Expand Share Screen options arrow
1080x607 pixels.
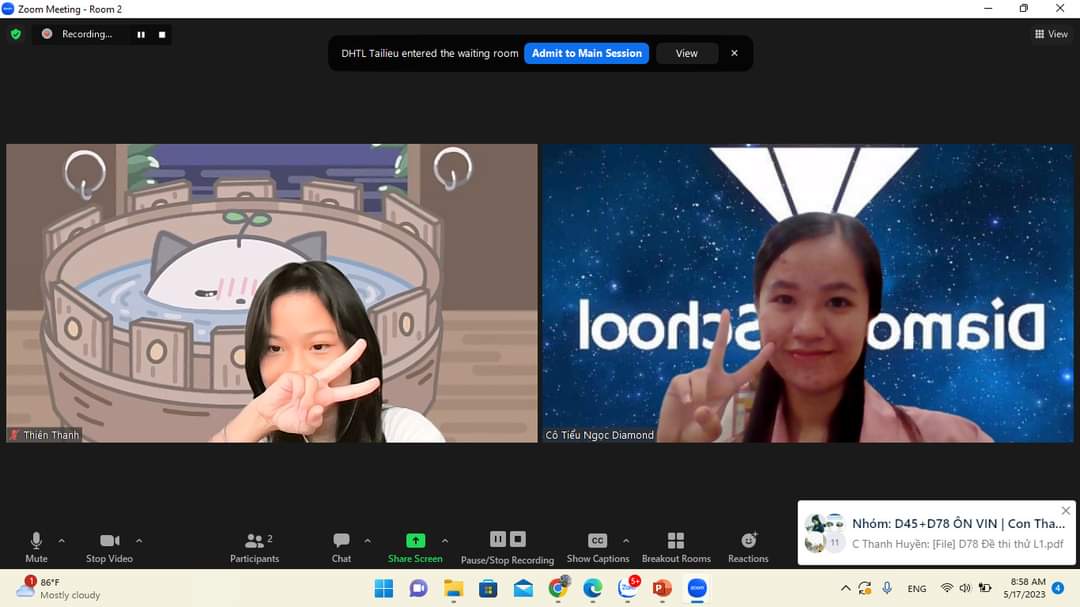click(445, 541)
